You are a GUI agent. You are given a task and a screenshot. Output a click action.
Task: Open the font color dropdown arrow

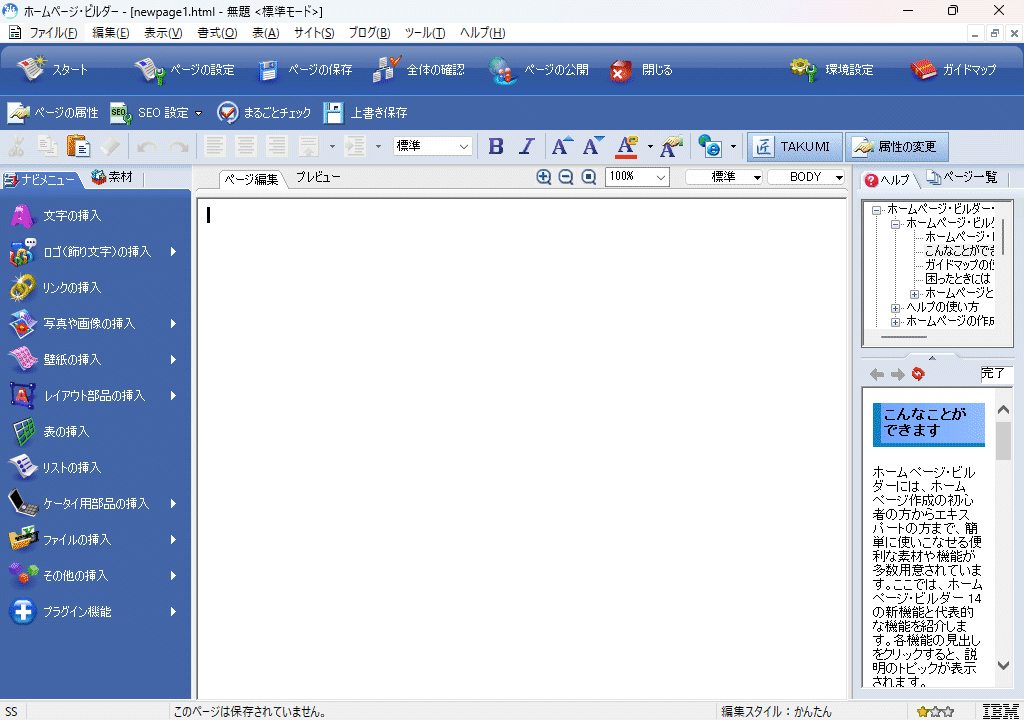point(650,147)
